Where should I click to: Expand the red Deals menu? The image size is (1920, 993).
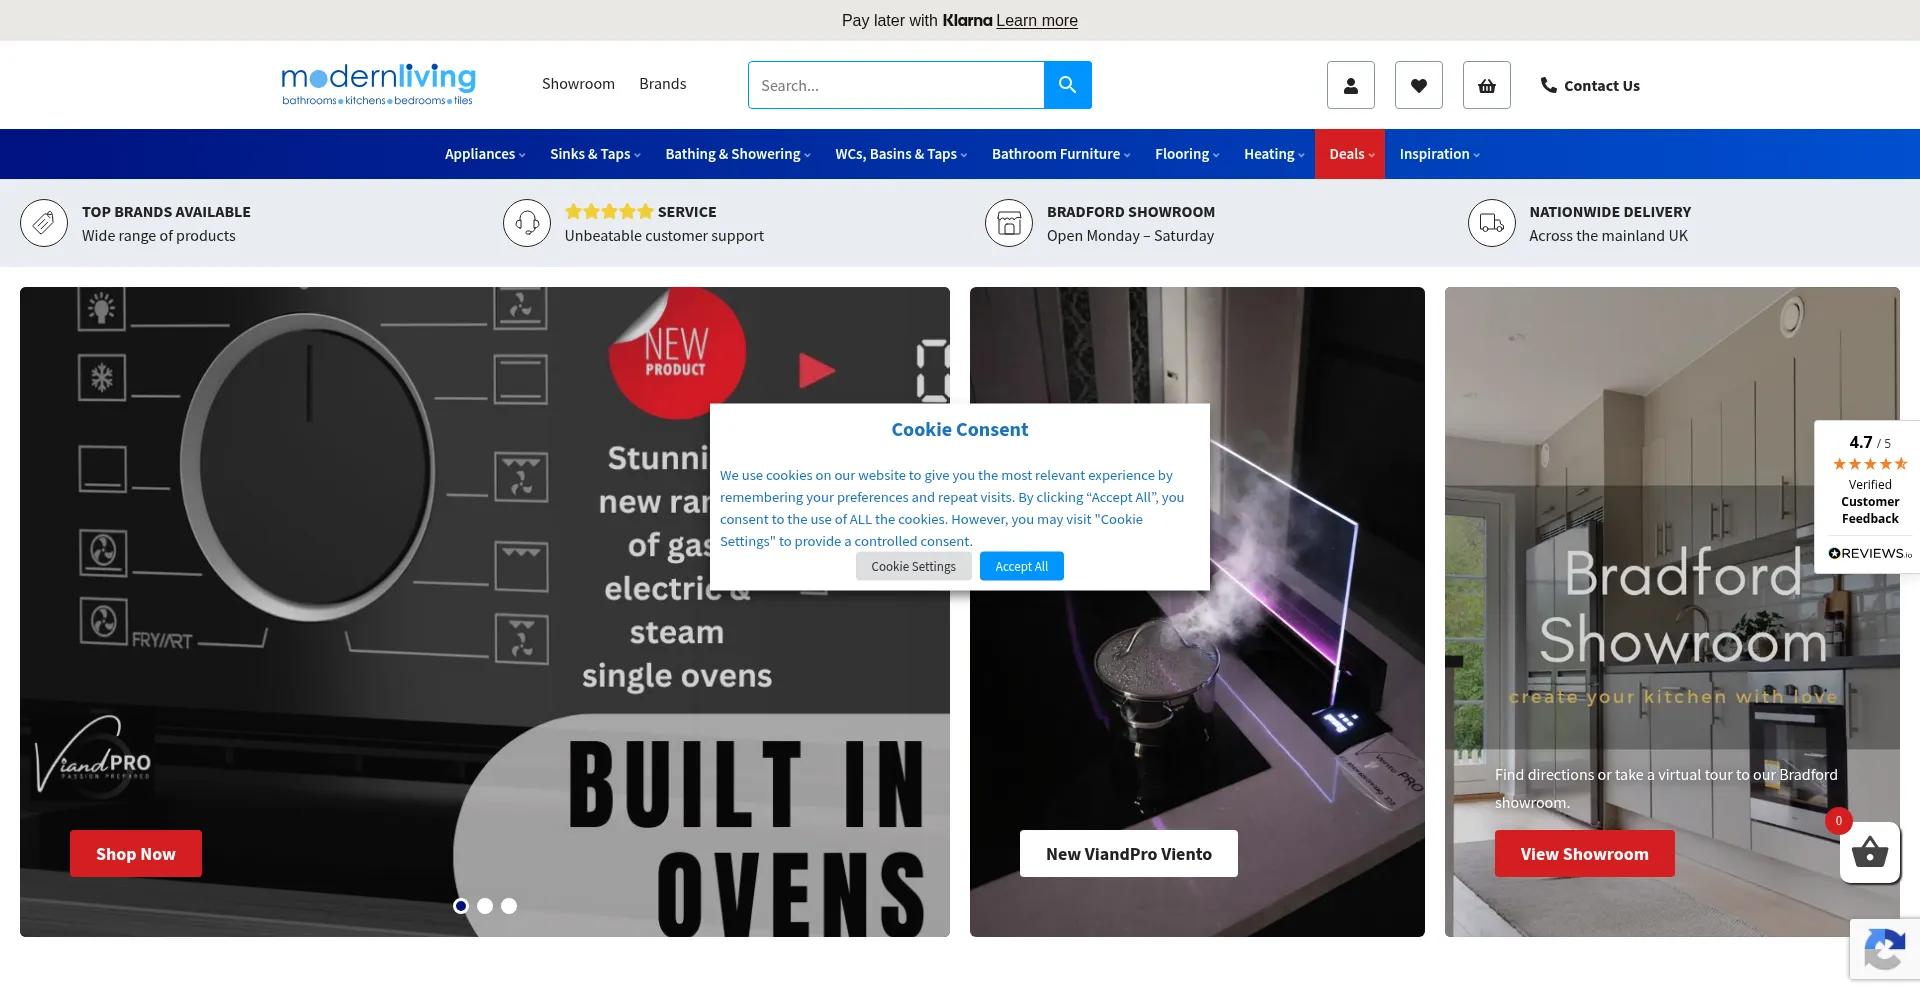click(1351, 154)
